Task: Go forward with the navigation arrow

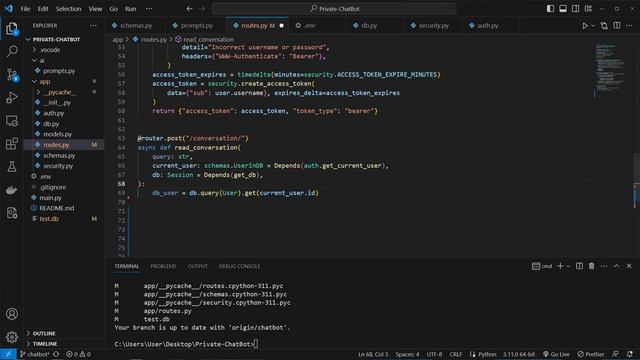Action: pos(202,9)
